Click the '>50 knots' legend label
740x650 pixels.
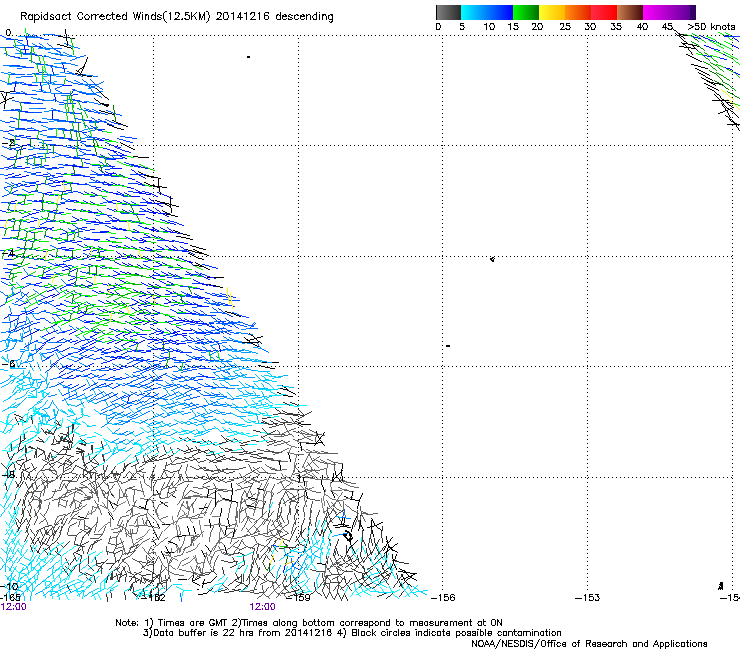pyautogui.click(x=711, y=27)
